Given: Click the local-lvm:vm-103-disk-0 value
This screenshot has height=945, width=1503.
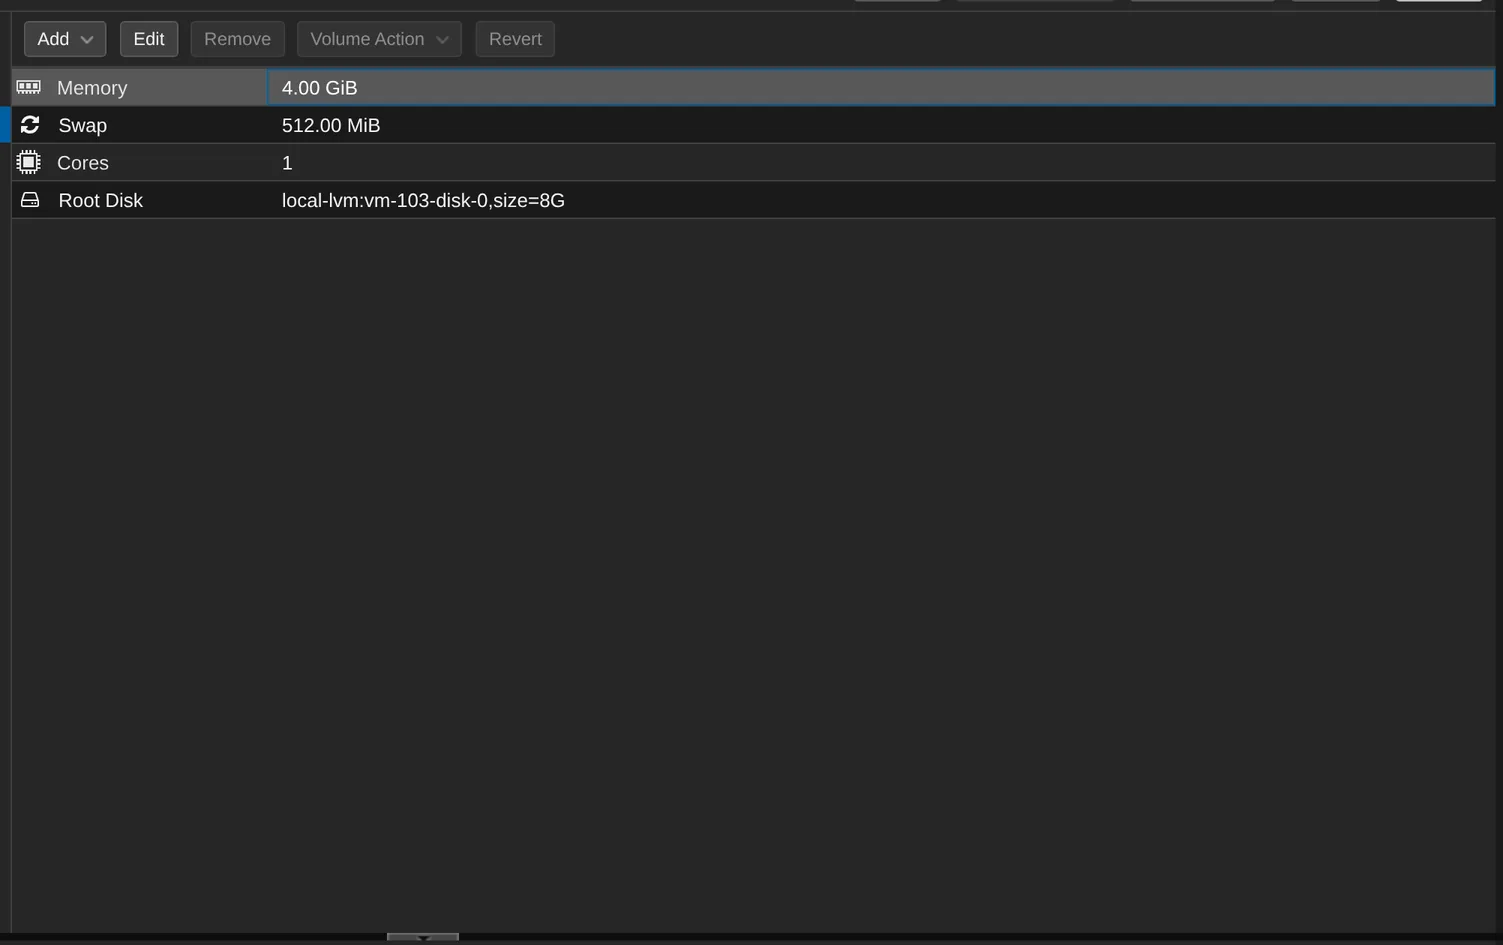Looking at the screenshot, I should tap(423, 200).
